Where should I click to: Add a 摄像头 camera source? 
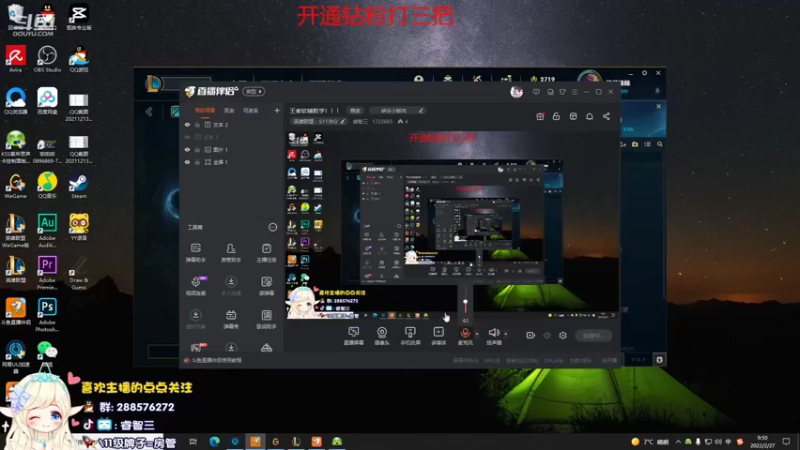click(382, 336)
